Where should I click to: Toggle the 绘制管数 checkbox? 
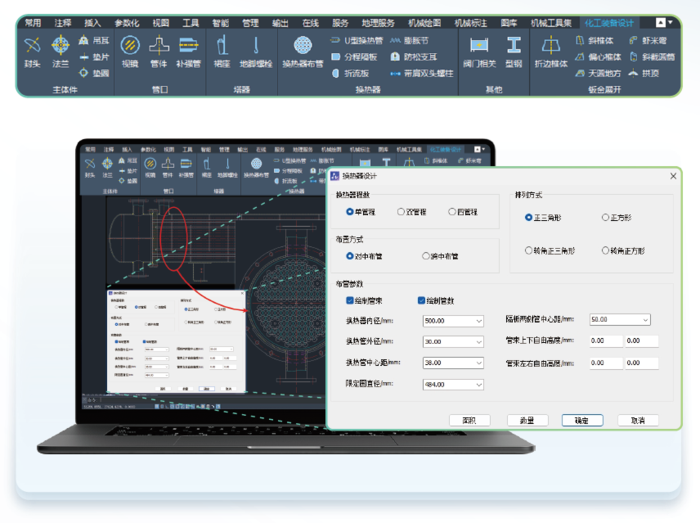point(421,300)
